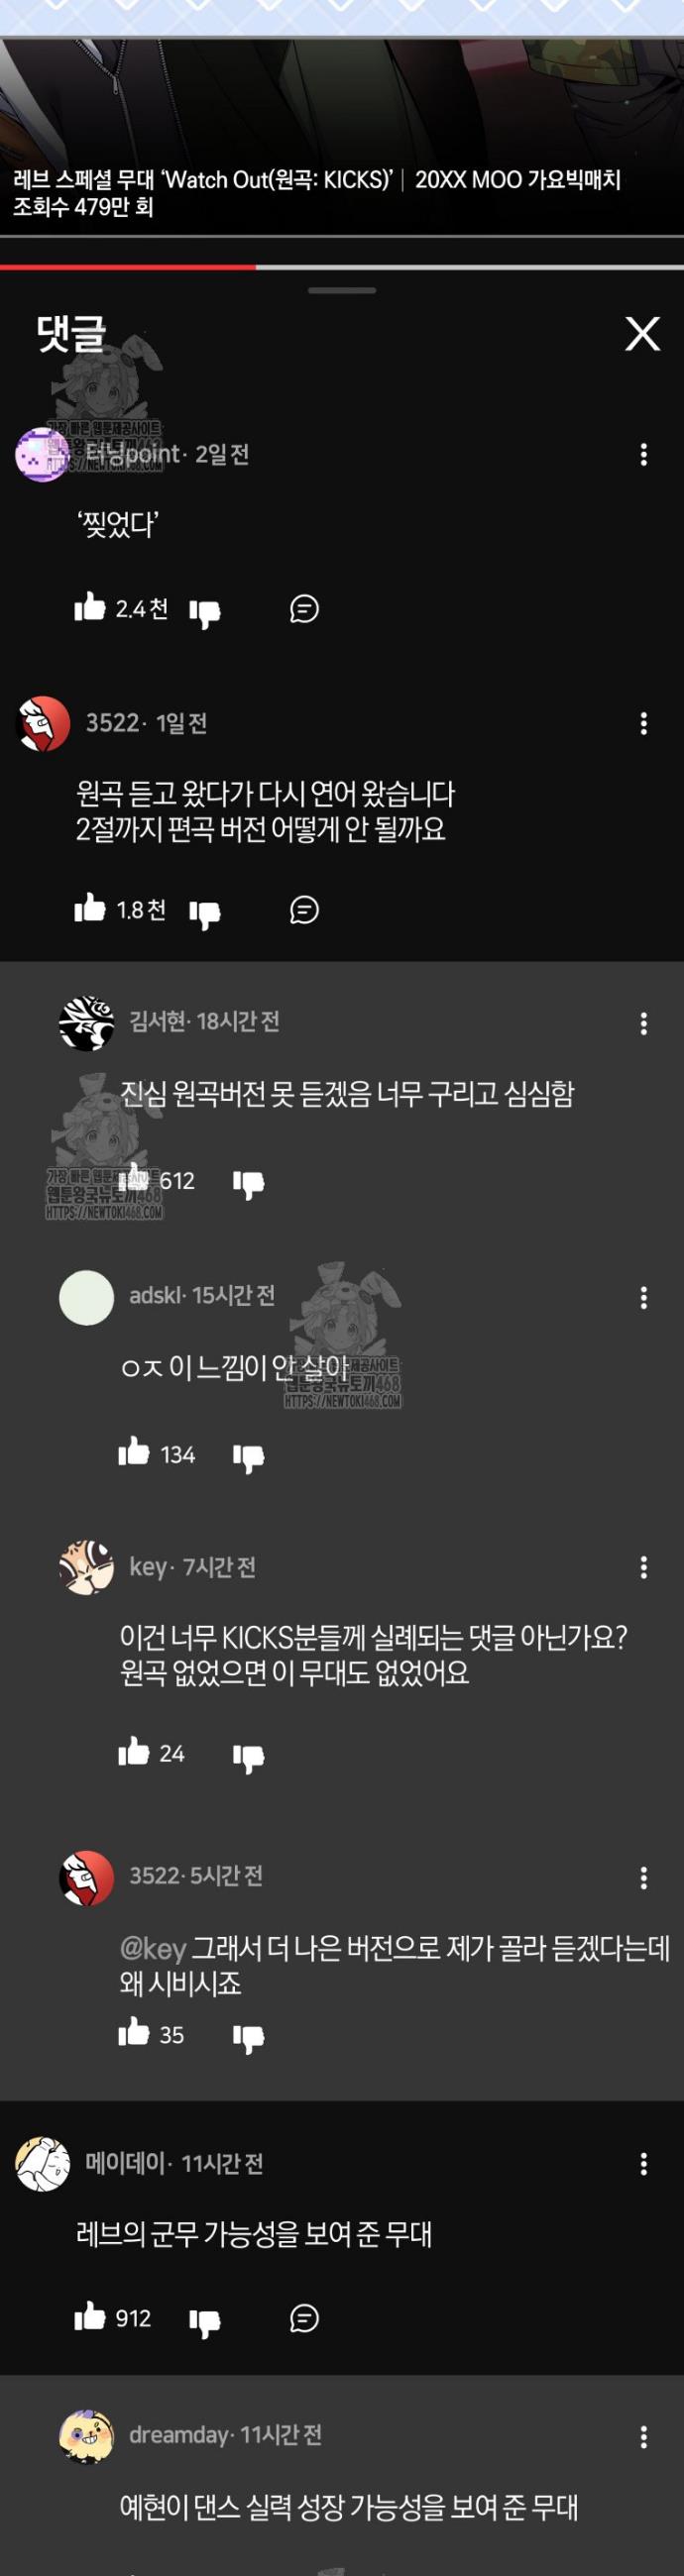Screen dimensions: 684x2576
Task: Dislike the '찢었다' comment
Action: point(205,612)
